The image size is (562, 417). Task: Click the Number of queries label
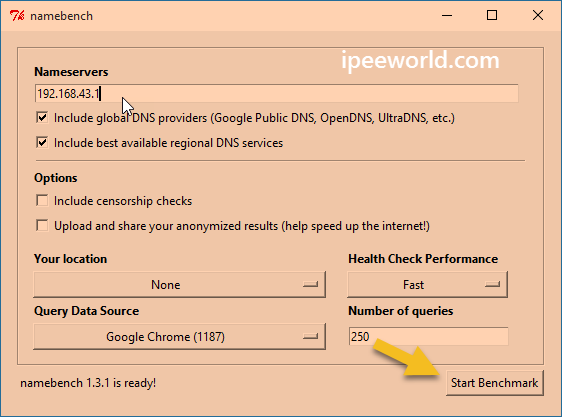[401, 311]
